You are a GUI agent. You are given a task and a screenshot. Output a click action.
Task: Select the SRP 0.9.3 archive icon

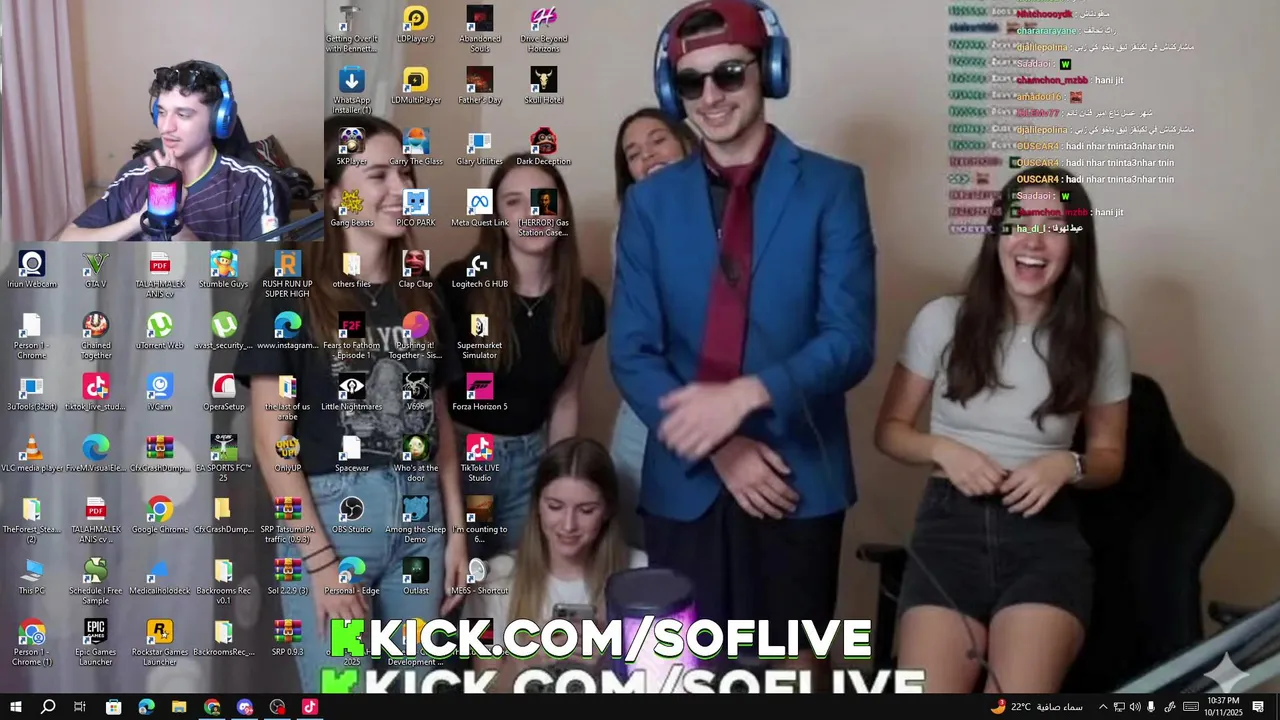(x=287, y=638)
